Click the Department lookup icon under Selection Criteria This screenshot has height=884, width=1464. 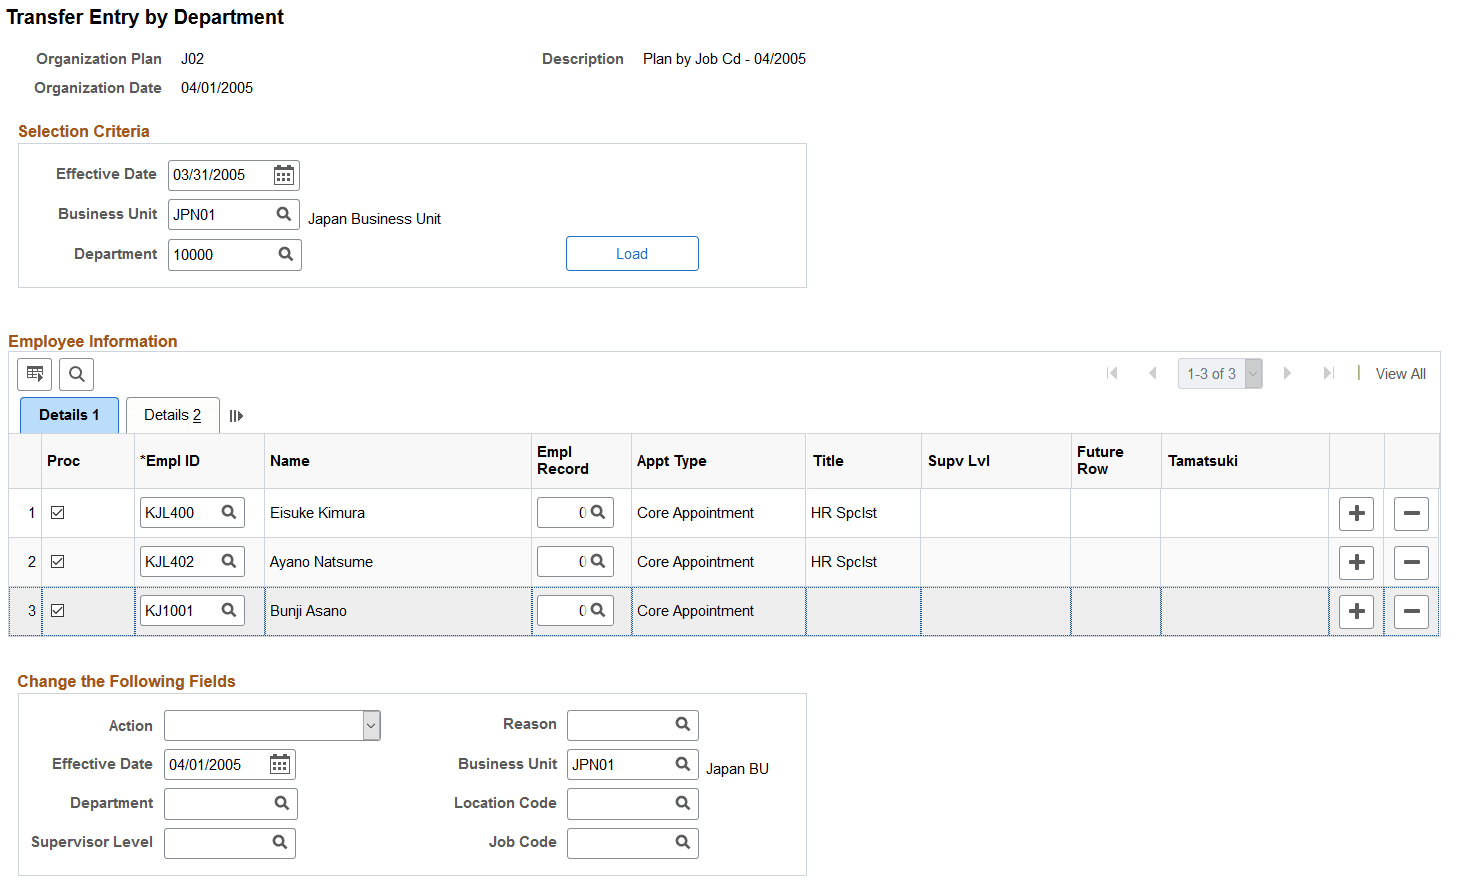click(x=286, y=254)
